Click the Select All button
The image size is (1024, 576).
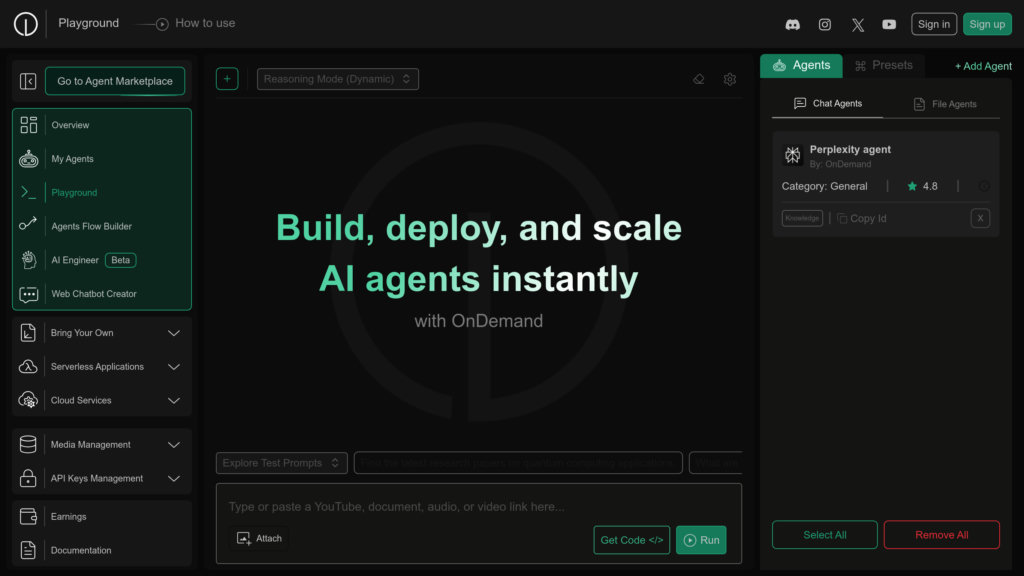825,535
